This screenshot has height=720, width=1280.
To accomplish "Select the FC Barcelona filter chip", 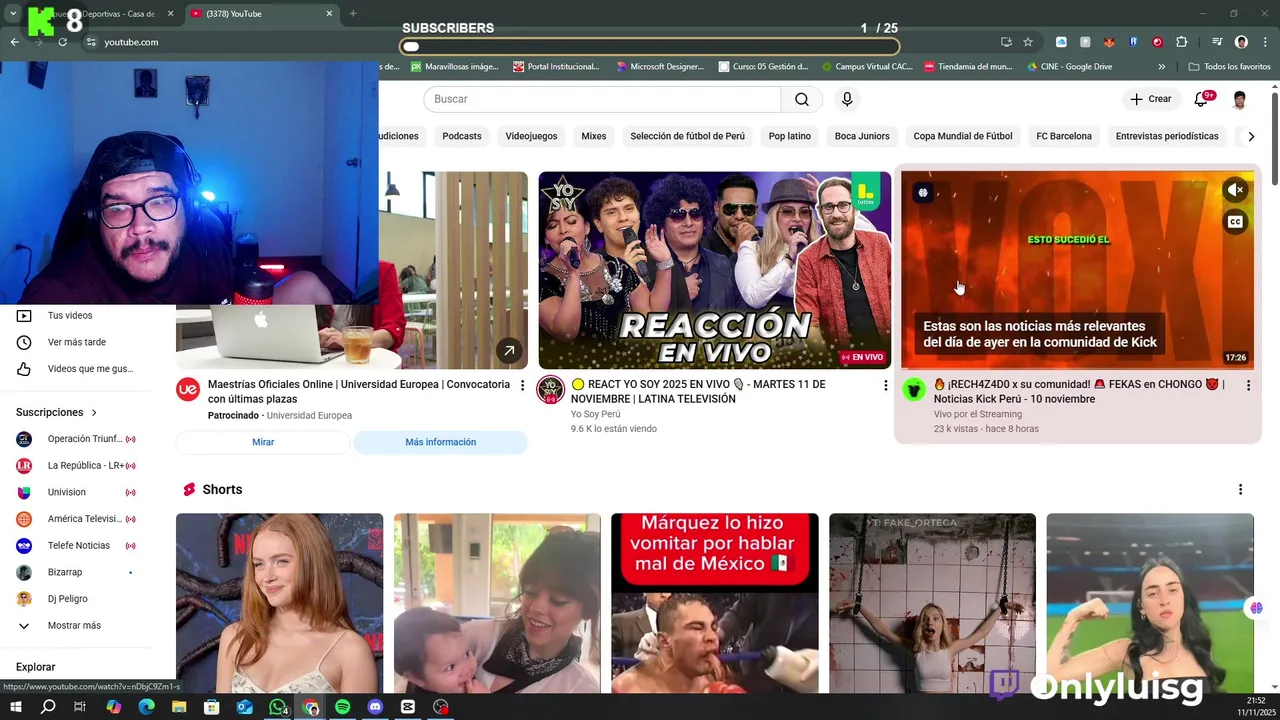I will (x=1064, y=136).
